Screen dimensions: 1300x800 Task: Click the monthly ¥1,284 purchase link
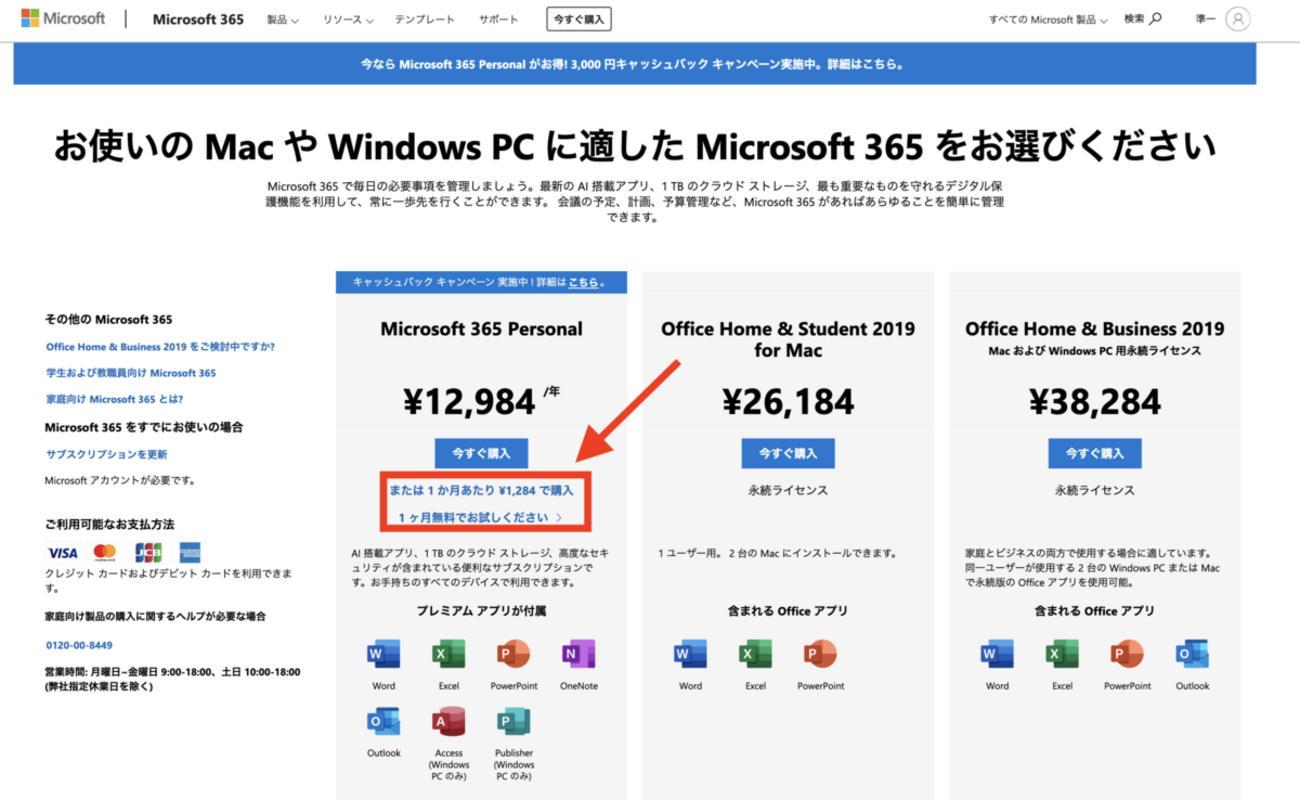482,490
